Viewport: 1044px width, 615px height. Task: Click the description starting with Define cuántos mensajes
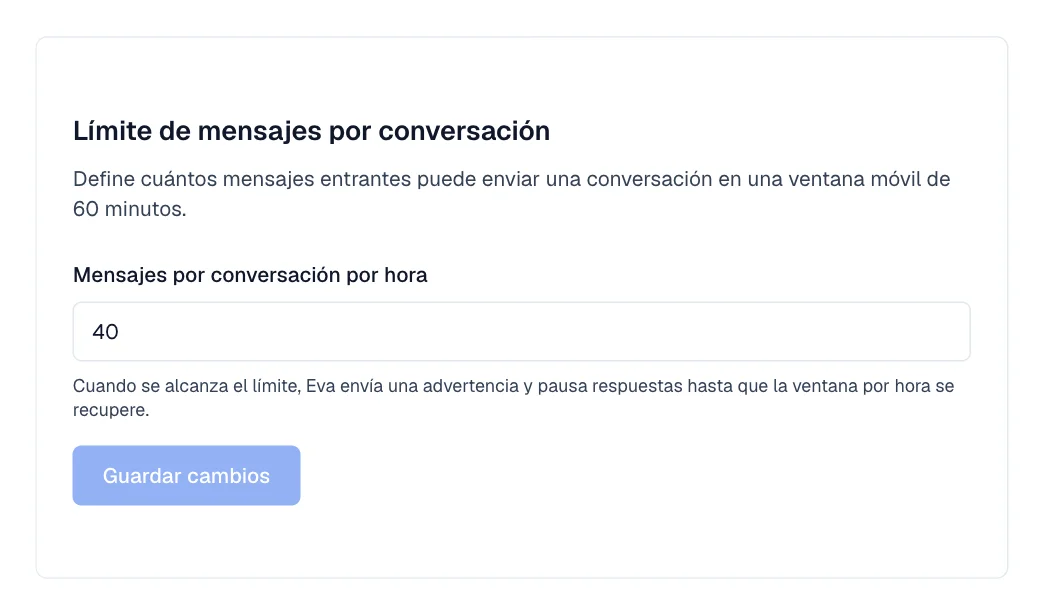click(x=511, y=194)
